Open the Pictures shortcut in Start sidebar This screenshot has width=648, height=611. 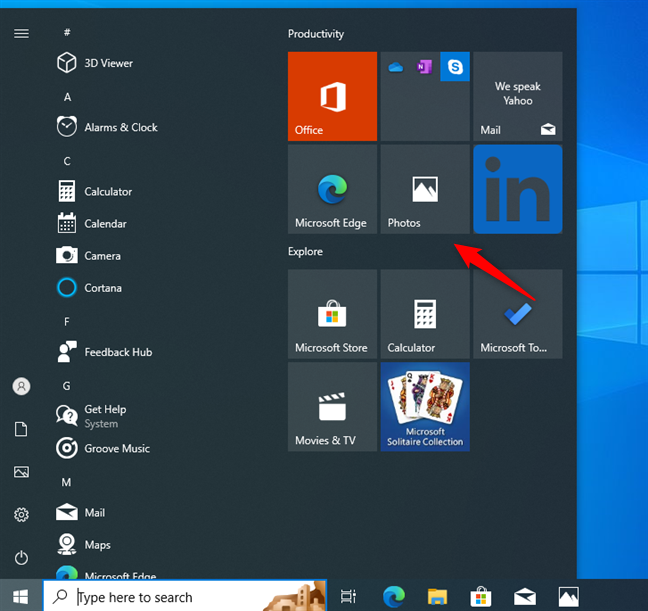tap(21, 472)
